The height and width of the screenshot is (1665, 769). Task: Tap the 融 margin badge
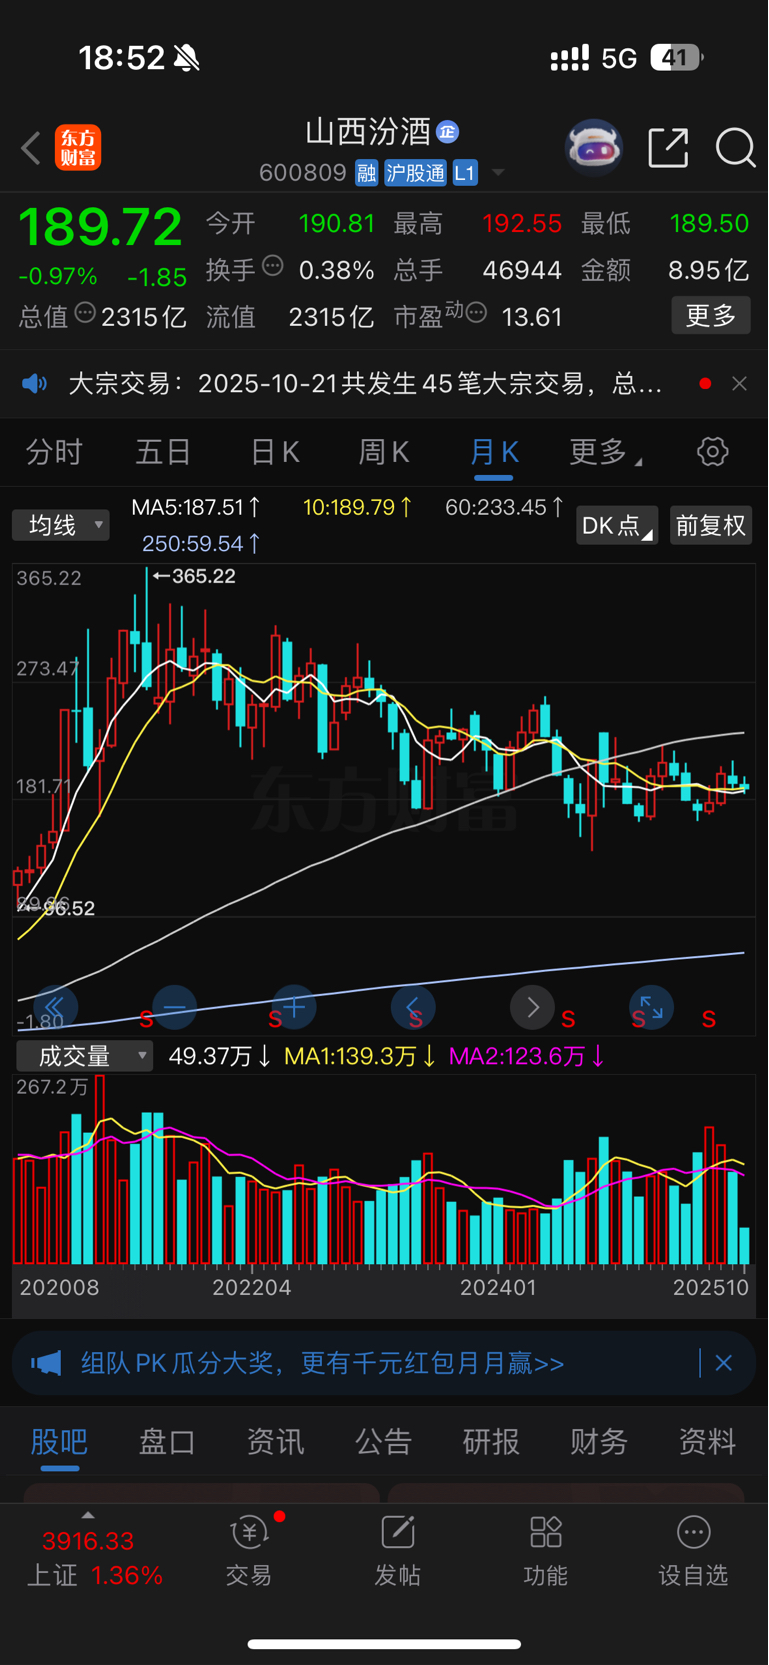[366, 173]
